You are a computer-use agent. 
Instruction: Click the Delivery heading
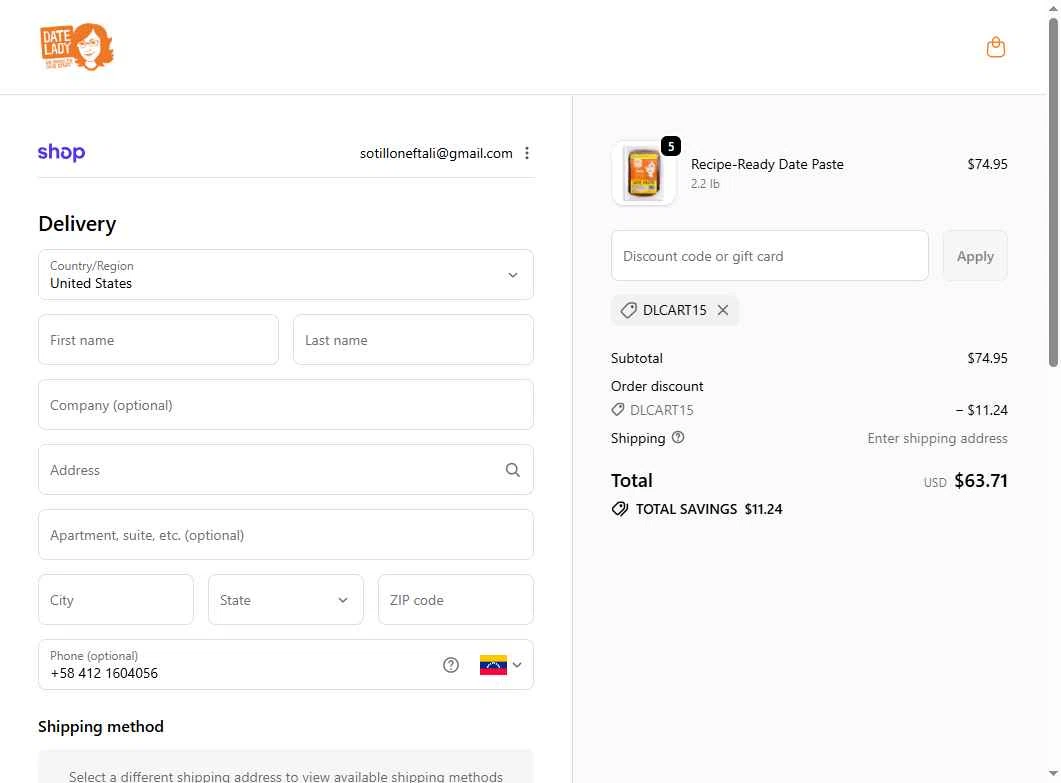[x=77, y=223]
